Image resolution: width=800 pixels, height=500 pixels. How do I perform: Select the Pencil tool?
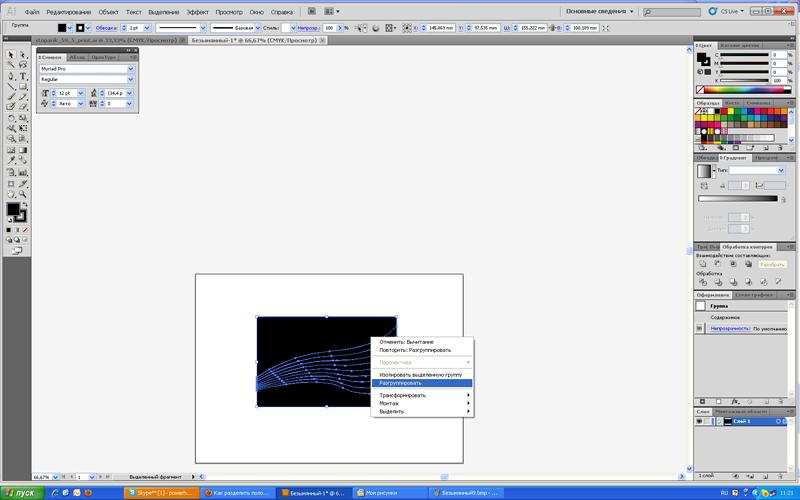point(22,96)
